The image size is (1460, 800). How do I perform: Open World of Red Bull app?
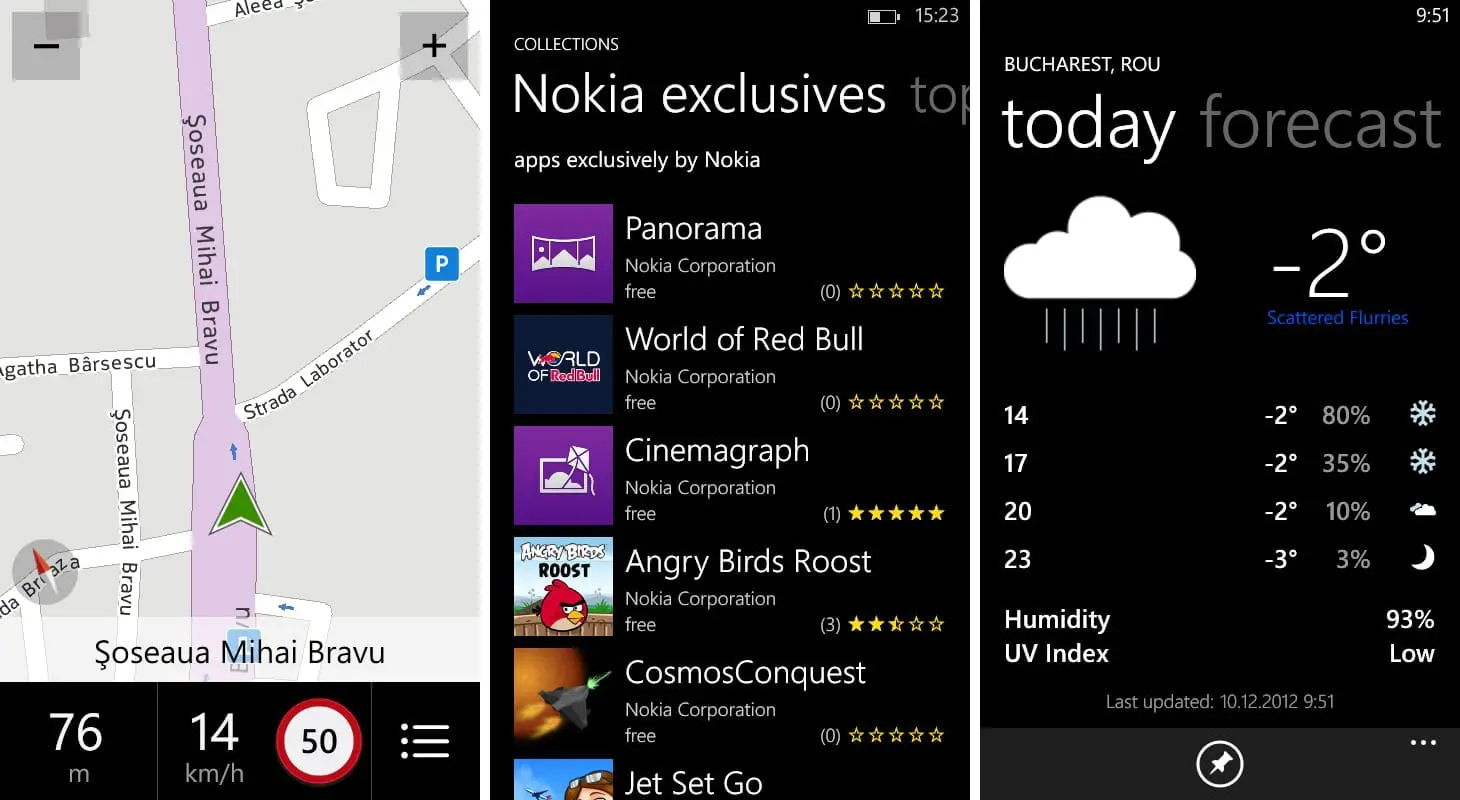click(x=744, y=340)
